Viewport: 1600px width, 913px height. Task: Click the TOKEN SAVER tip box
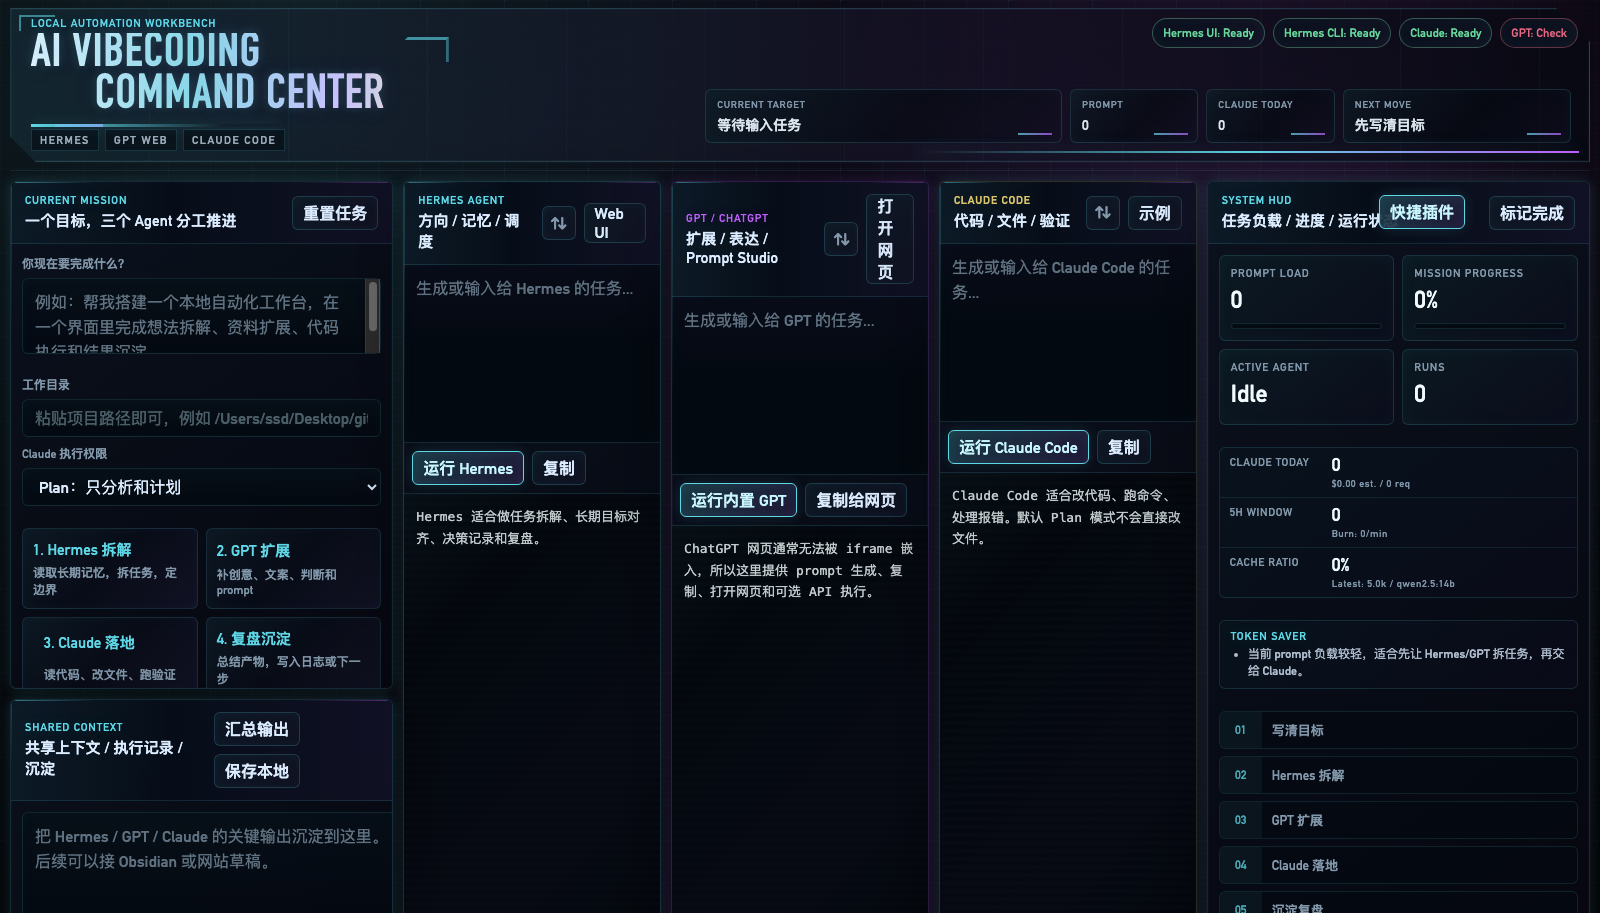click(1398, 654)
